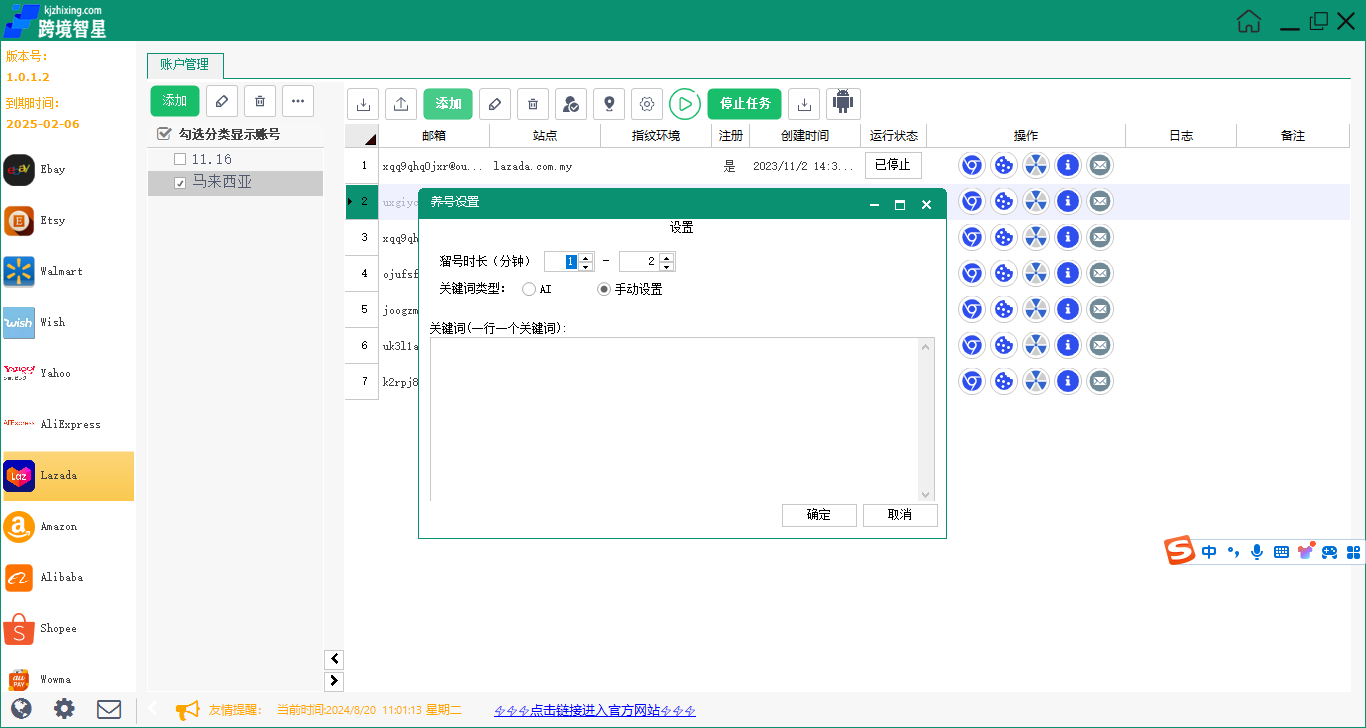Confirm the dialog with 确定
The width and height of the screenshot is (1366, 728).
[819, 515]
